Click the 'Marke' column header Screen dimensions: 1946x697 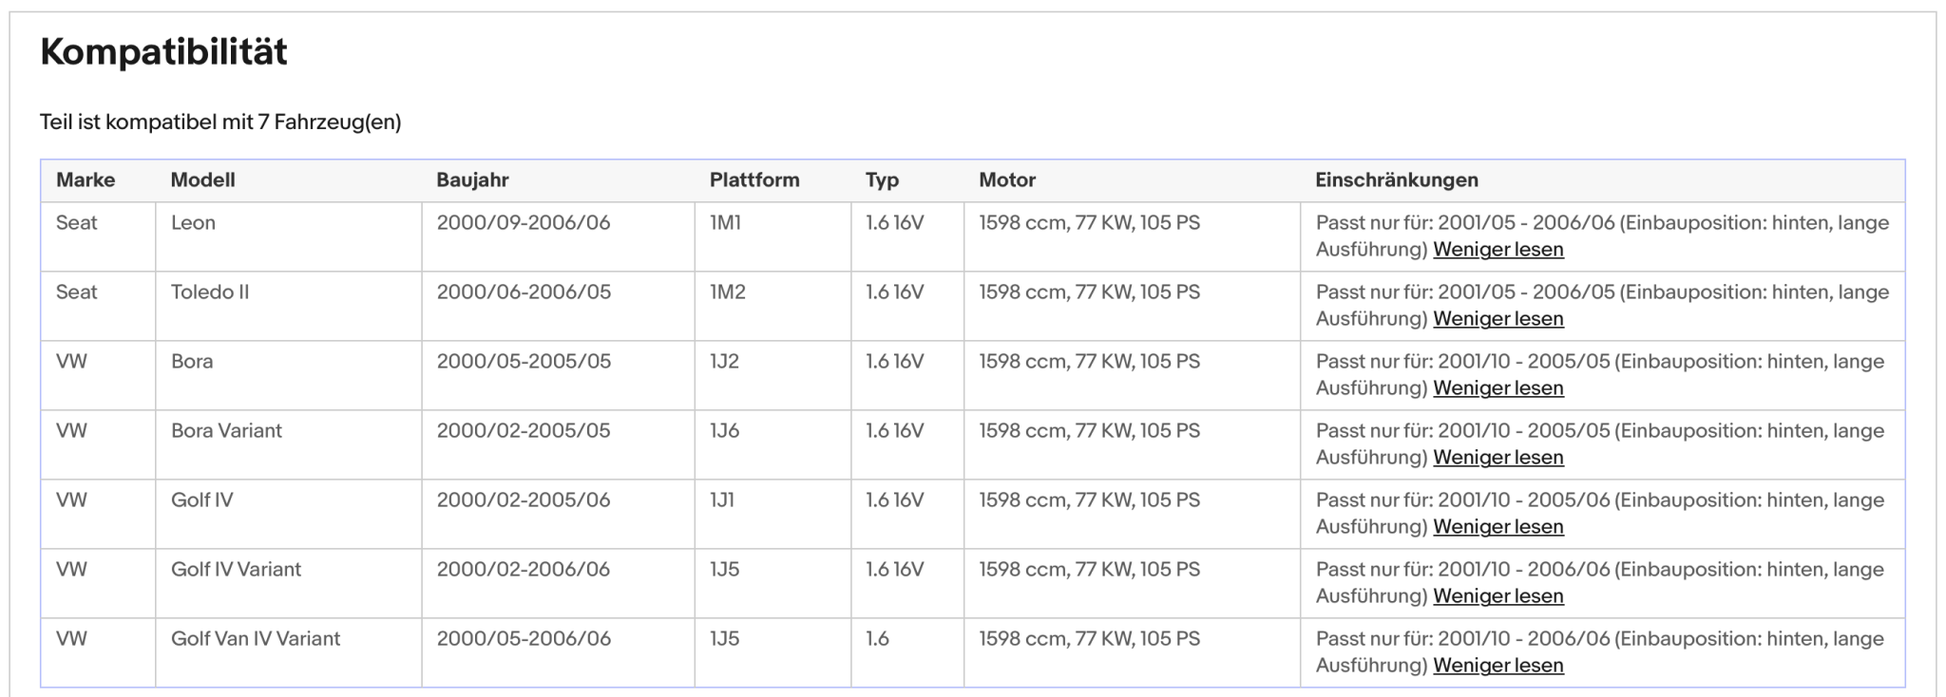point(85,180)
